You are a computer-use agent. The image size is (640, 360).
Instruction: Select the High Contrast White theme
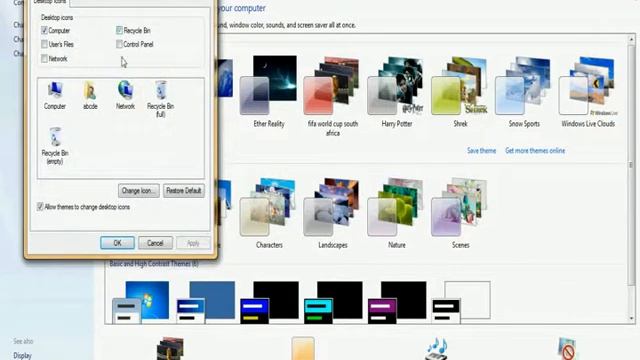click(x=461, y=302)
